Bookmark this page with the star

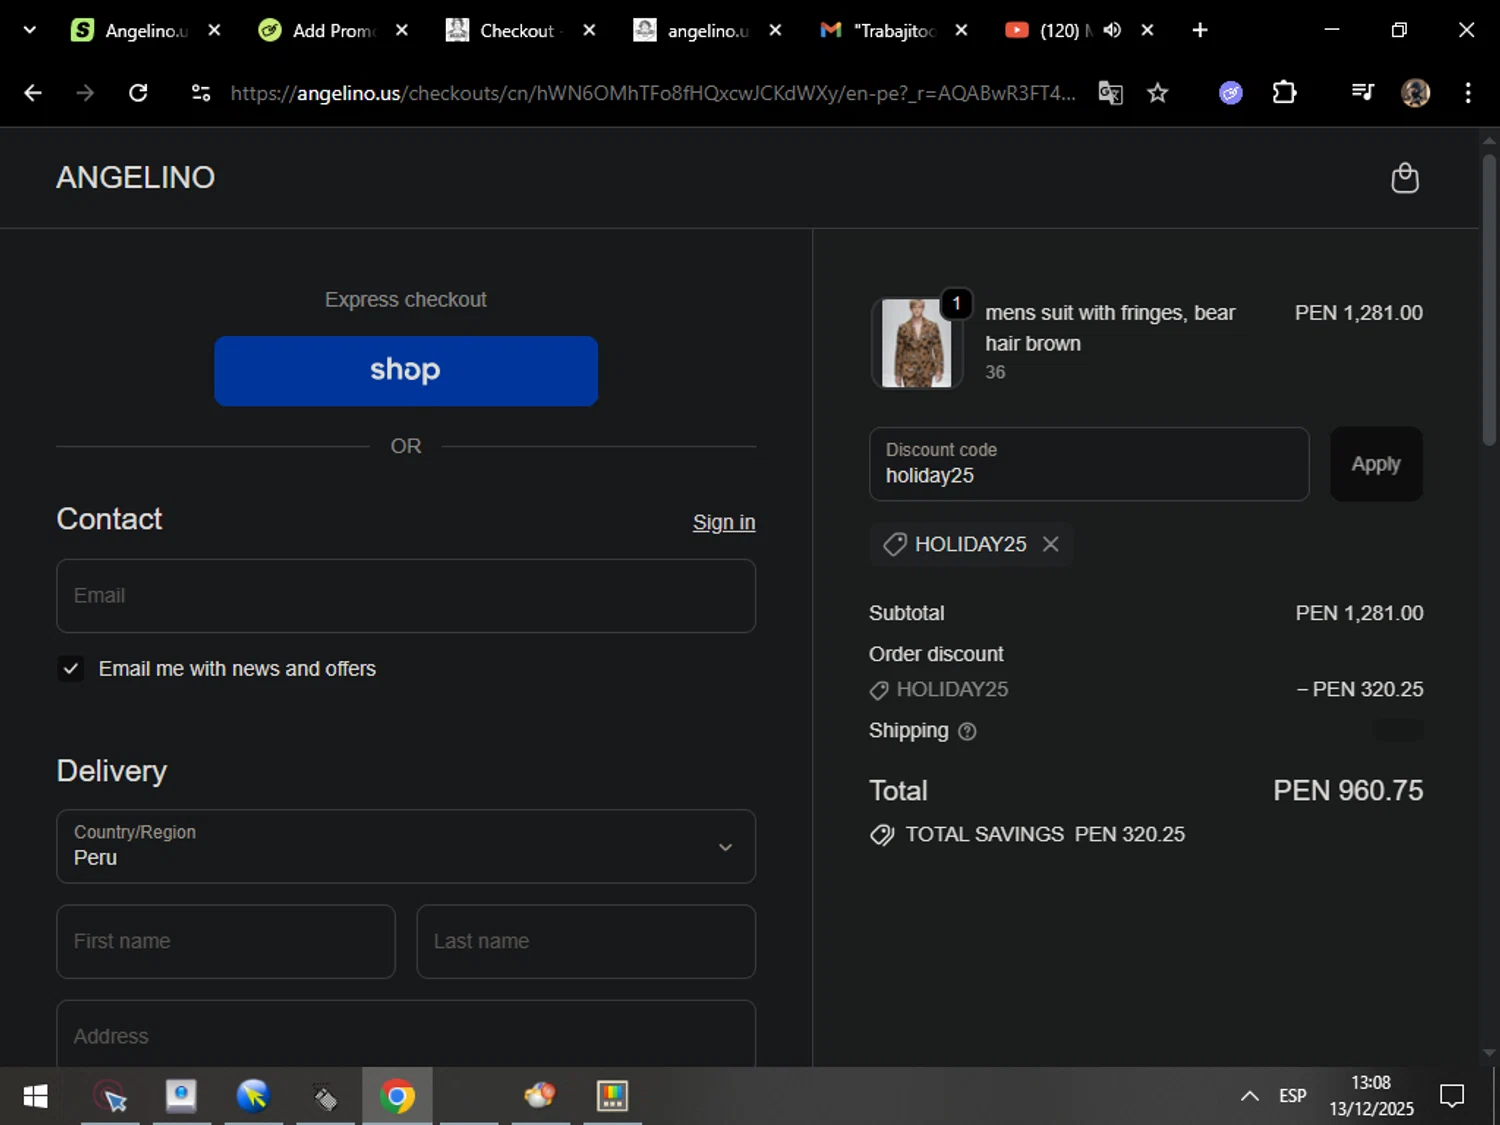pyautogui.click(x=1158, y=93)
